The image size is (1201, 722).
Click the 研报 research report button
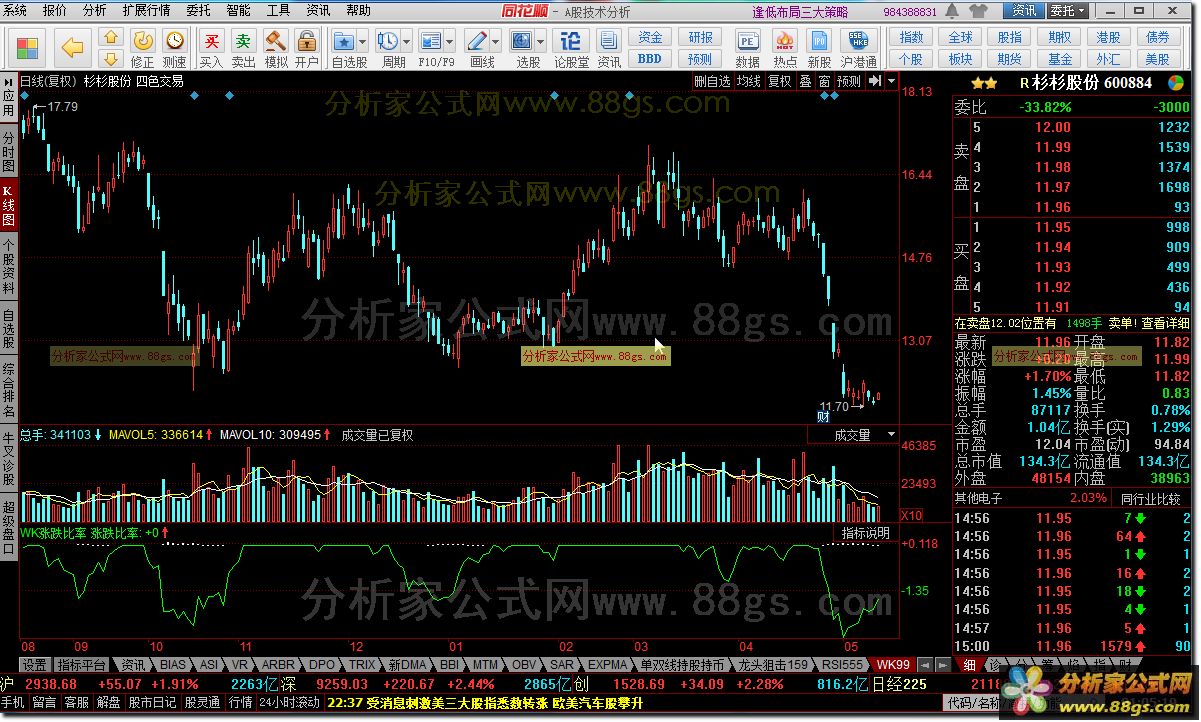[701, 37]
